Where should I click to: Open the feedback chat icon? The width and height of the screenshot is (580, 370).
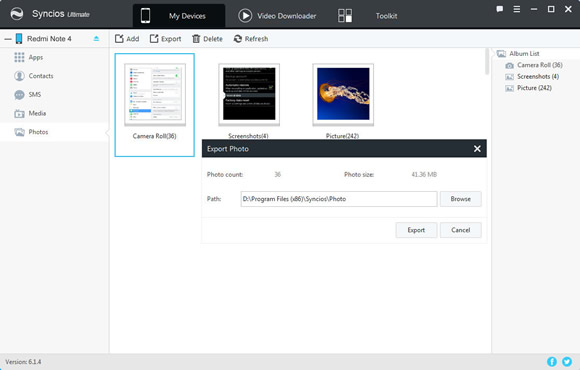point(499,9)
